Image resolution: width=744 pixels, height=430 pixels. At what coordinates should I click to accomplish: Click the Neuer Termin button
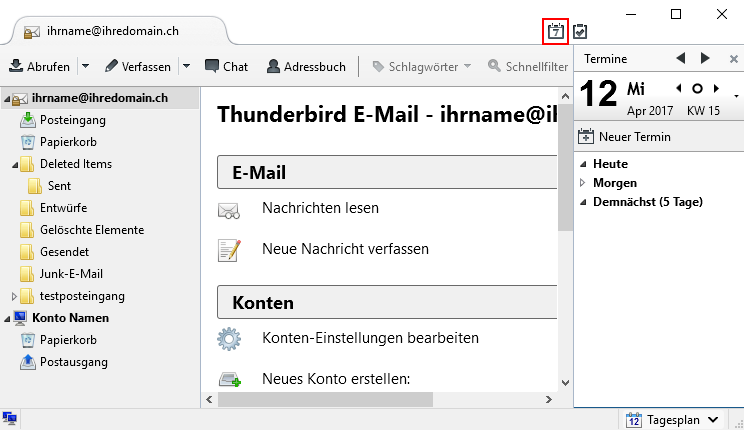click(626, 136)
